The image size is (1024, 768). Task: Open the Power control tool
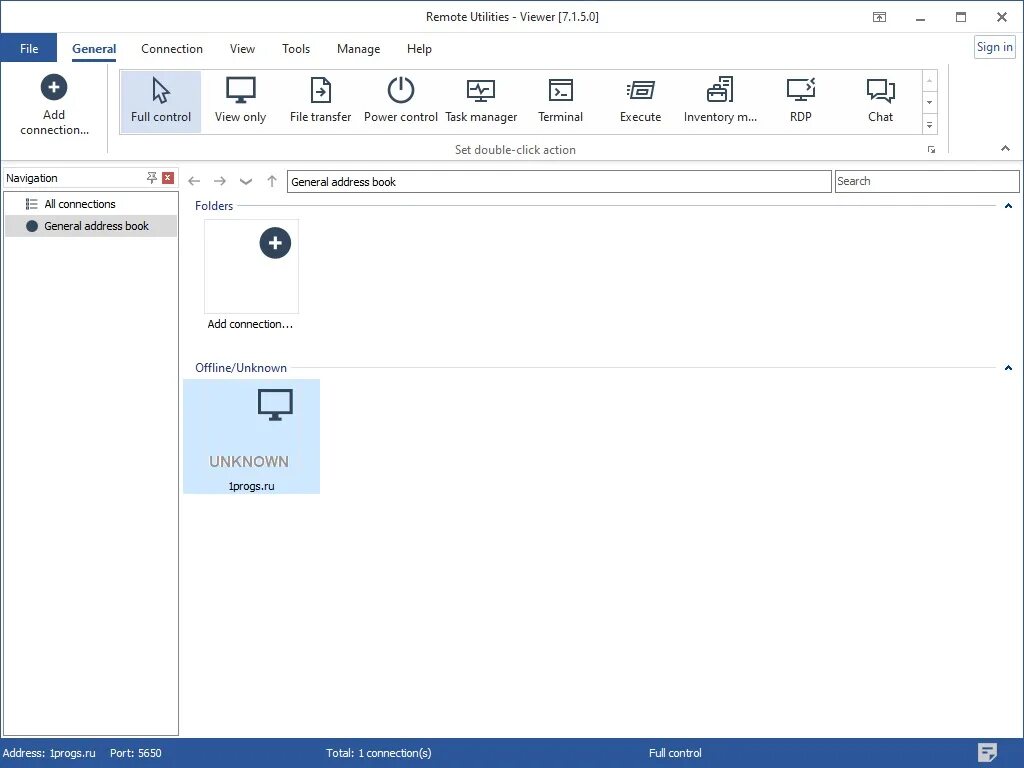pyautogui.click(x=400, y=100)
